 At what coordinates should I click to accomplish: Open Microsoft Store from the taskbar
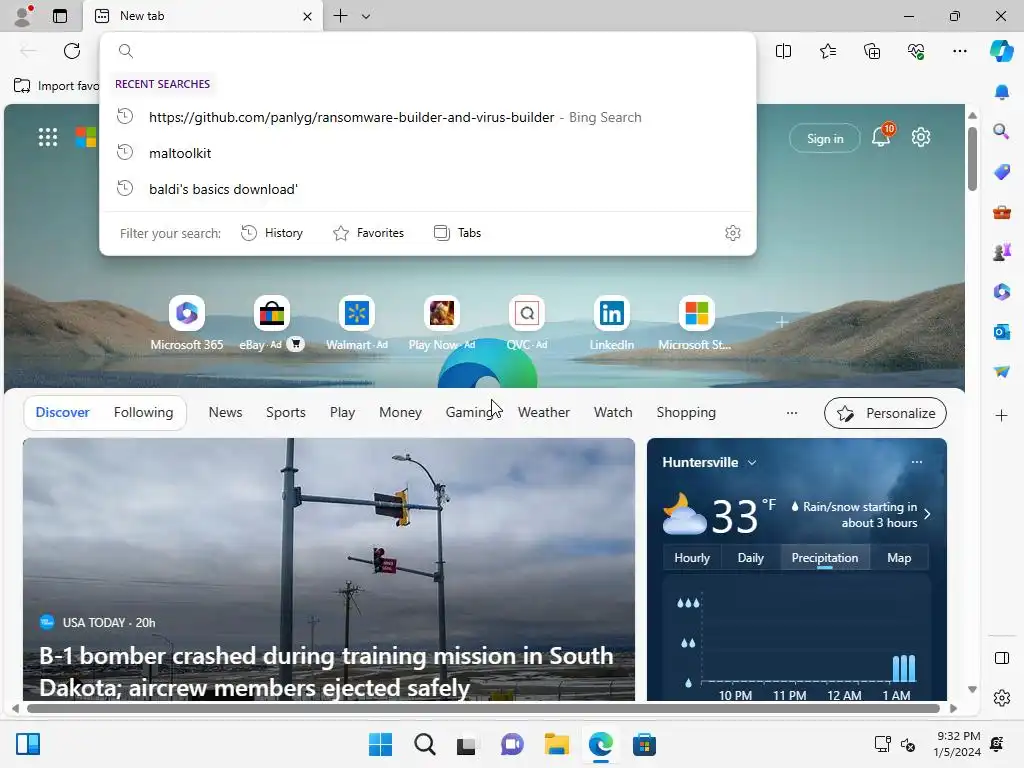tap(644, 744)
